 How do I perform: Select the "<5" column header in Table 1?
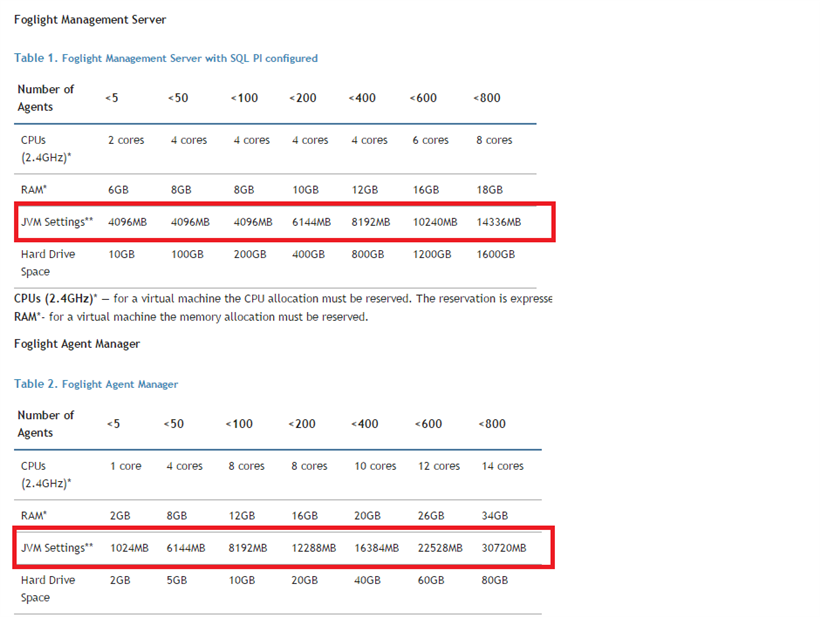click(111, 98)
